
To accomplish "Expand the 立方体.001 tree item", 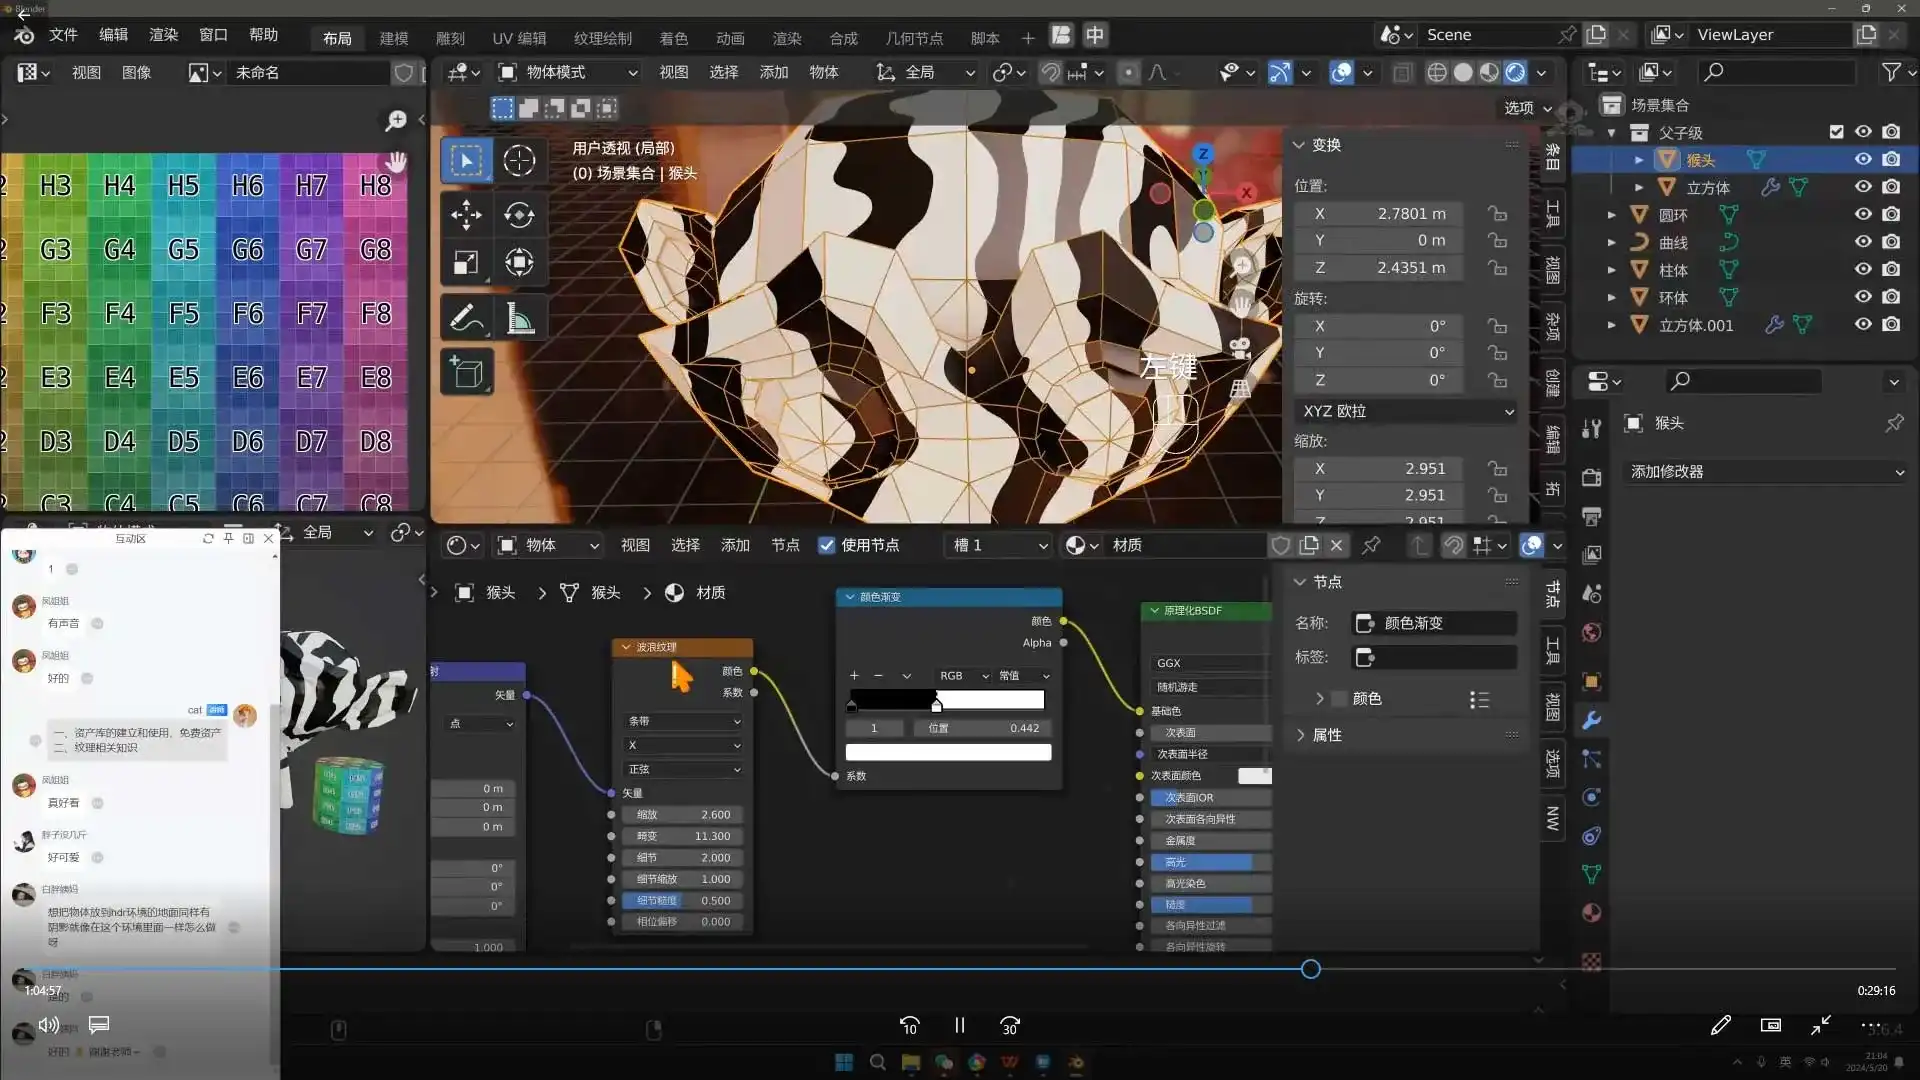I will click(1611, 325).
